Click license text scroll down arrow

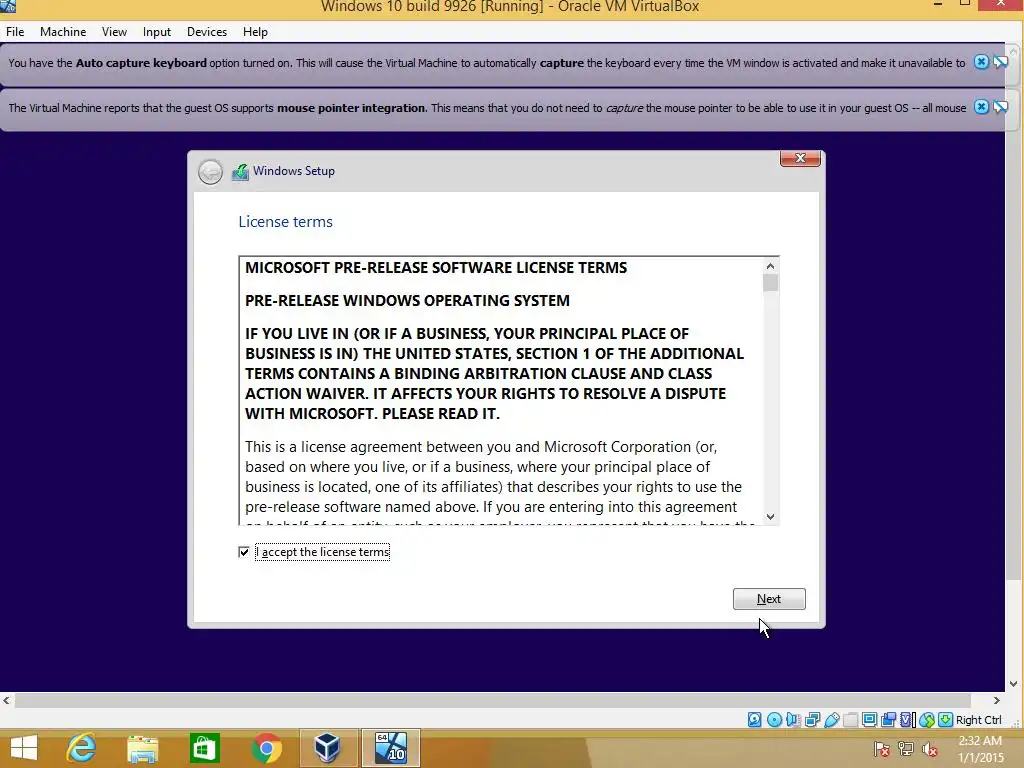[771, 517]
